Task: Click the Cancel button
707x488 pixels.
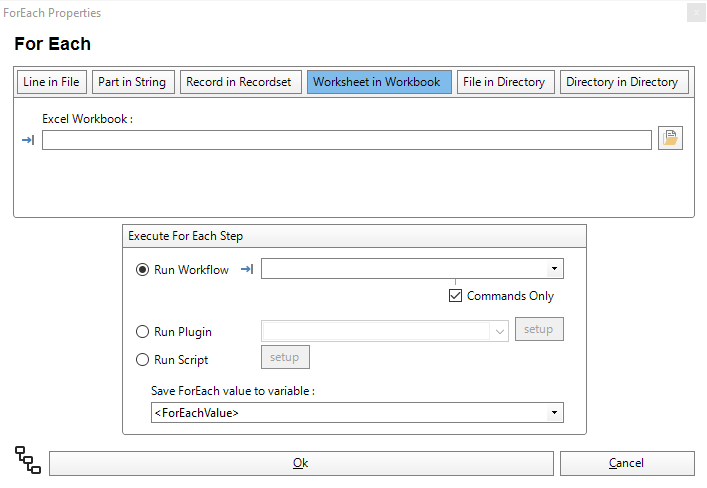Action: pyautogui.click(x=626, y=463)
